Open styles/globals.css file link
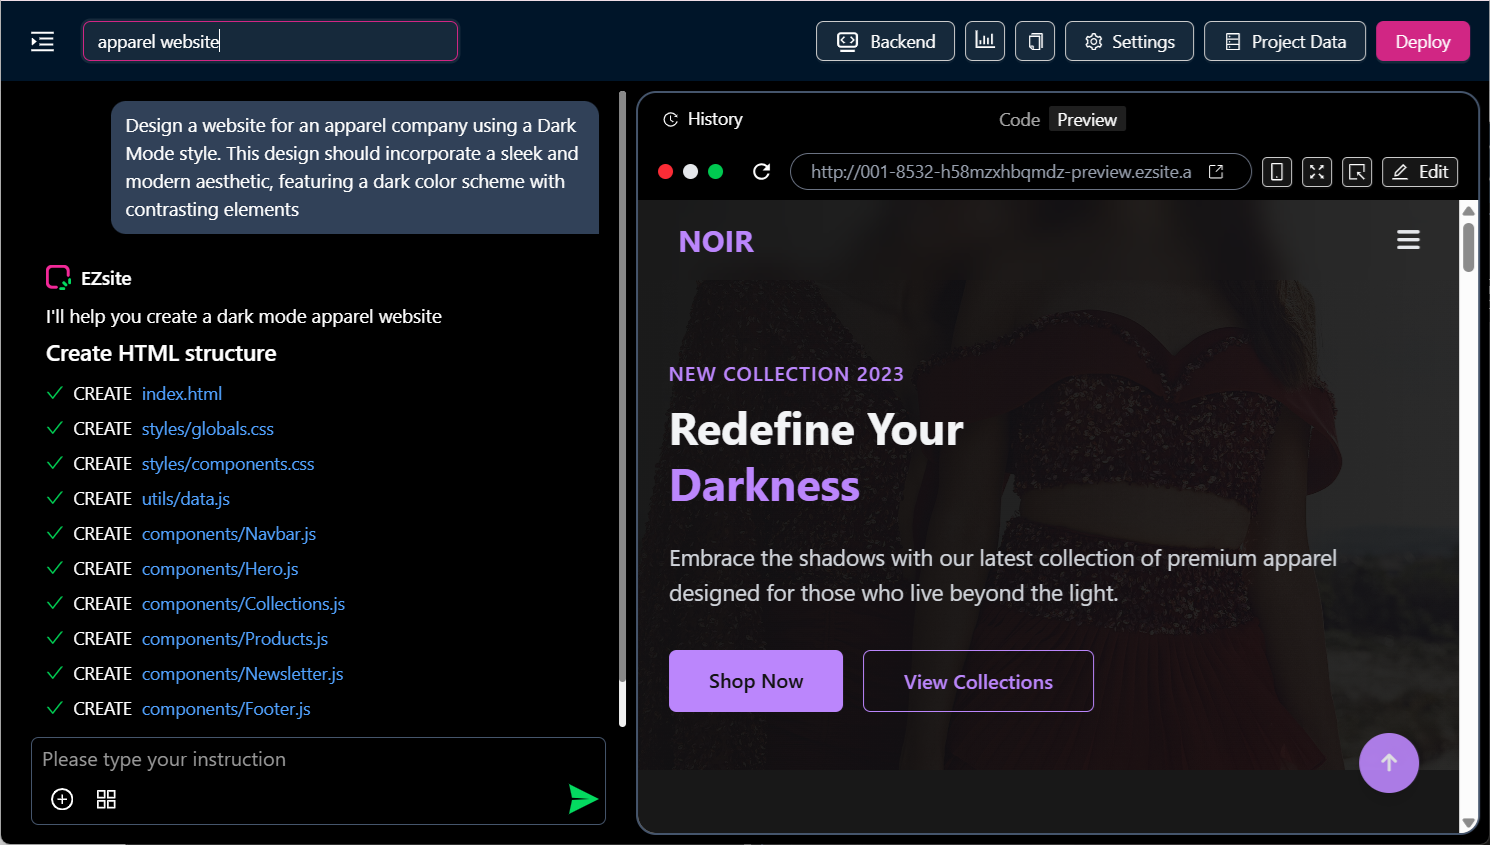Viewport: 1490px width, 845px height. coord(208,429)
